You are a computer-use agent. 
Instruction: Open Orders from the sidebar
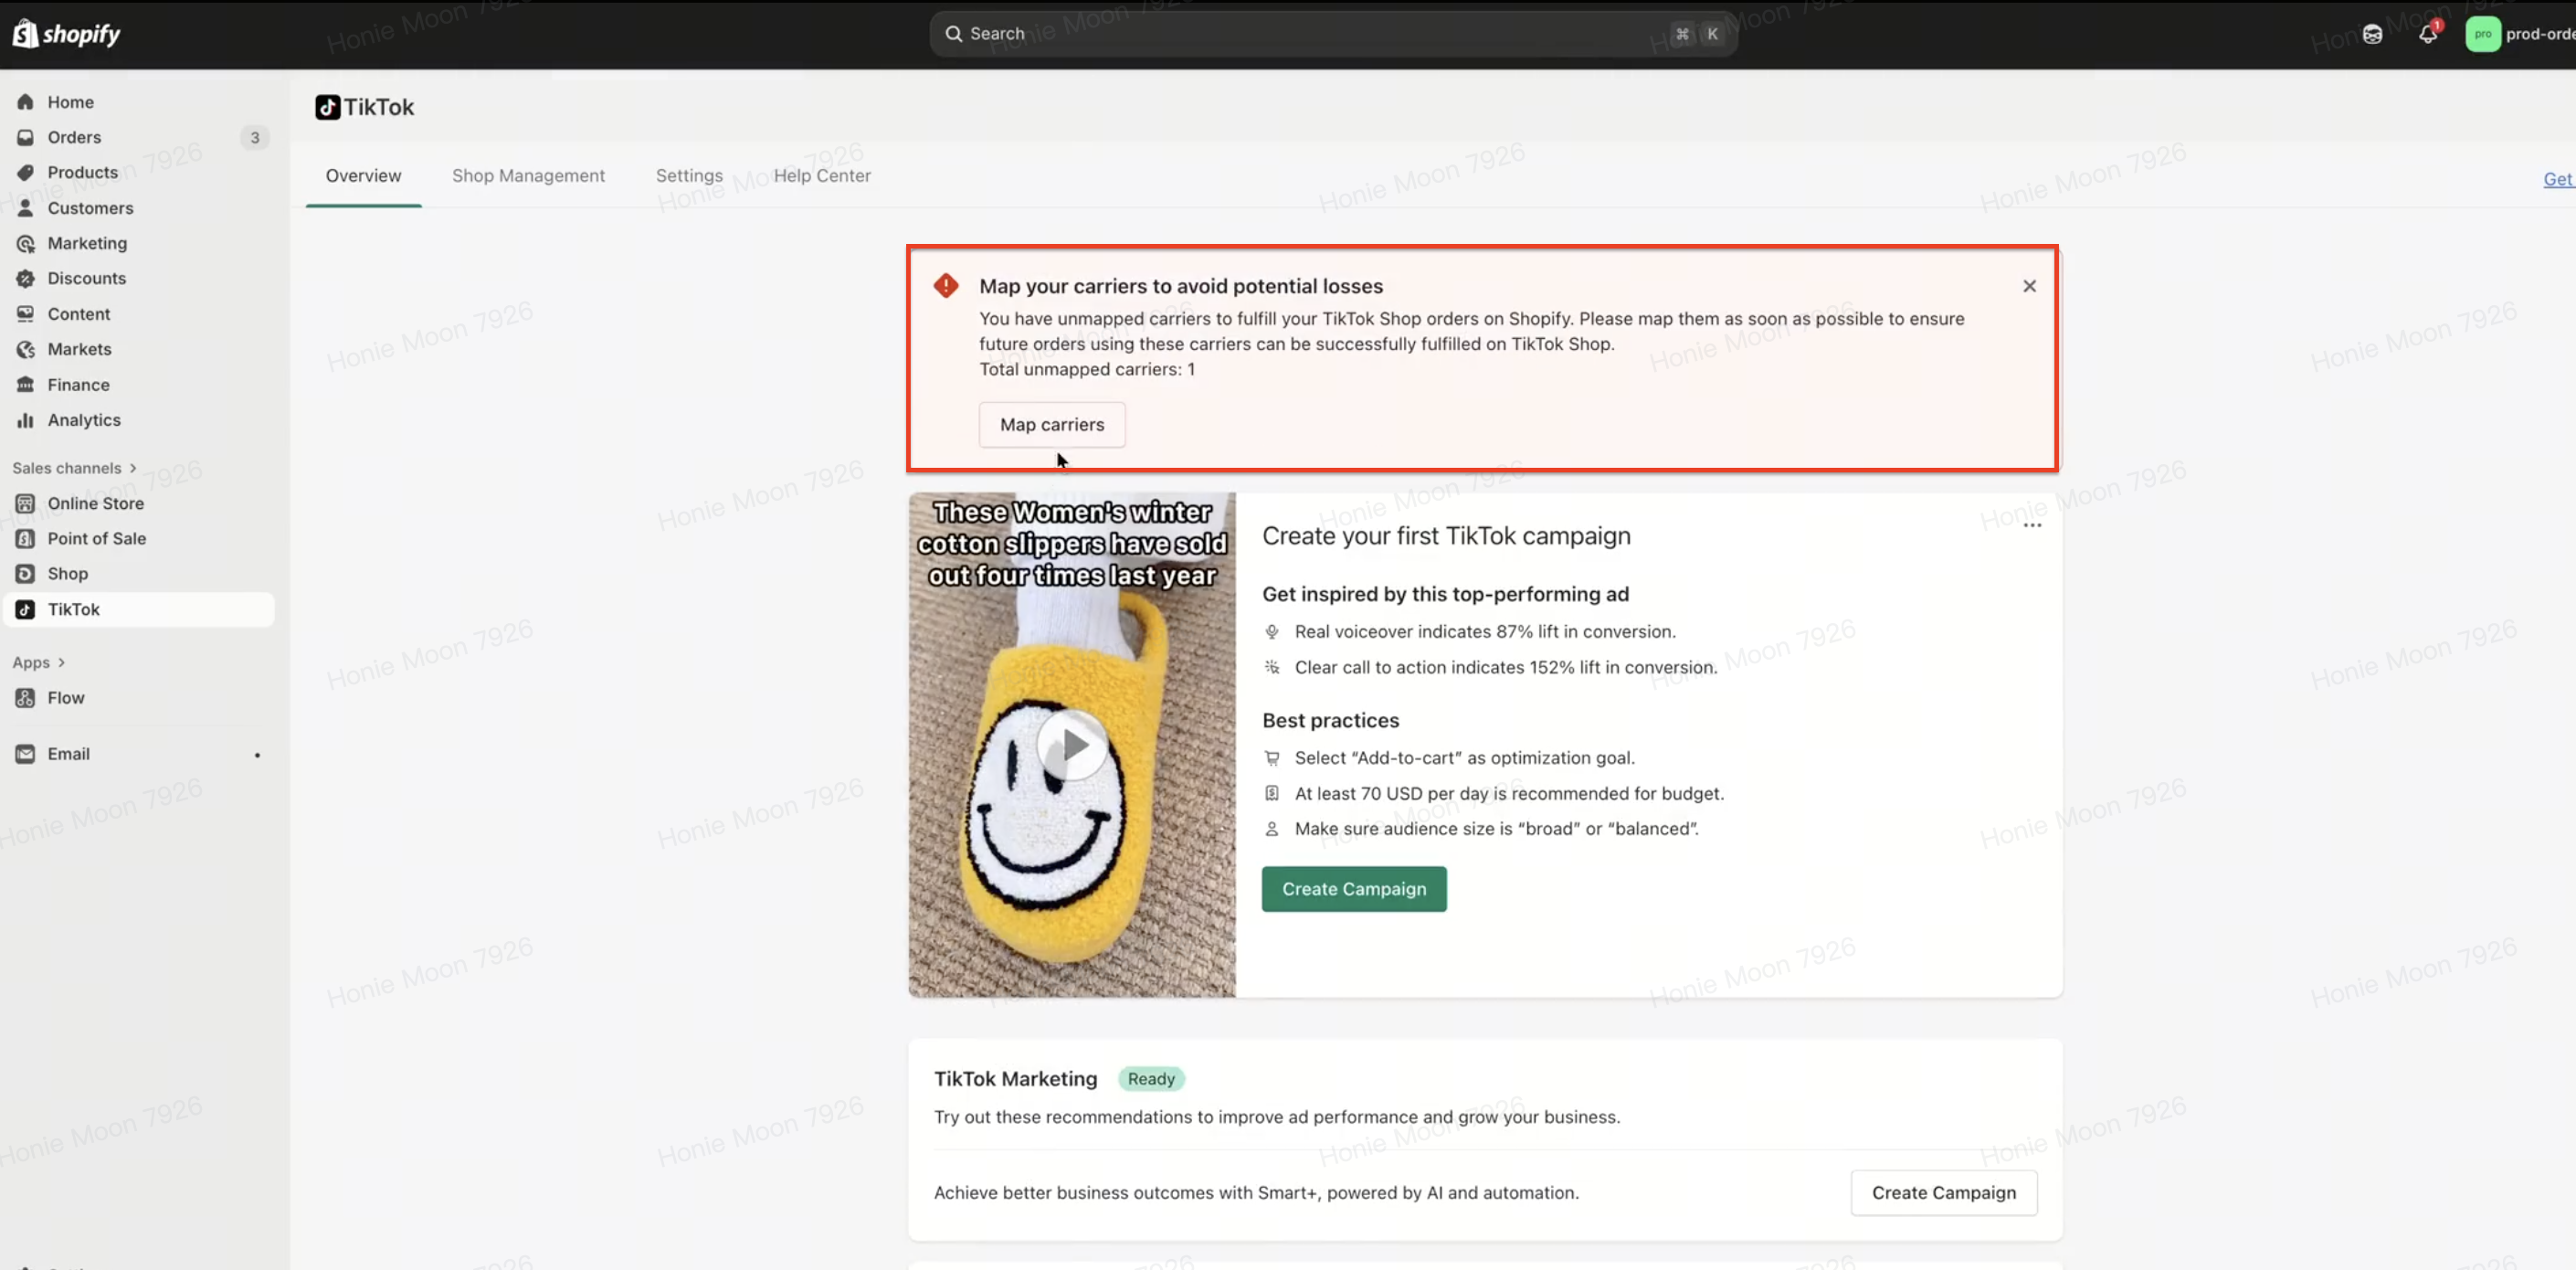(74, 137)
